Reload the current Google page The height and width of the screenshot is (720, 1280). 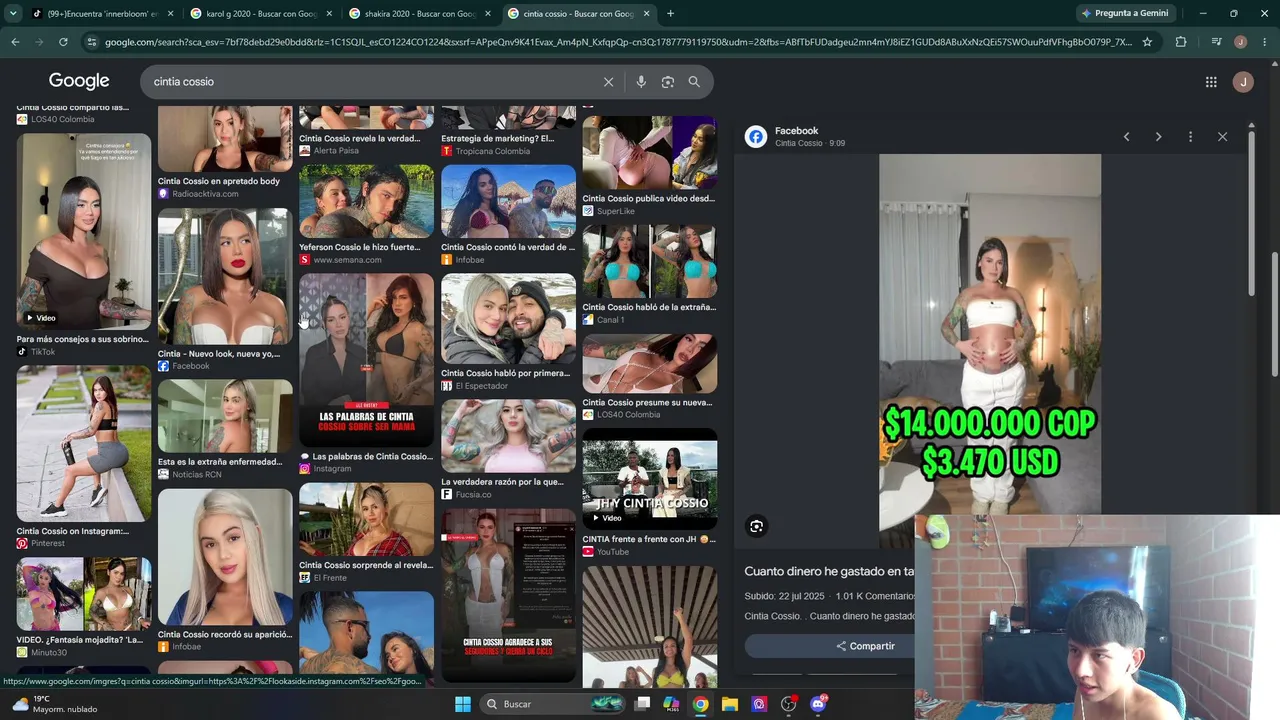[x=63, y=42]
